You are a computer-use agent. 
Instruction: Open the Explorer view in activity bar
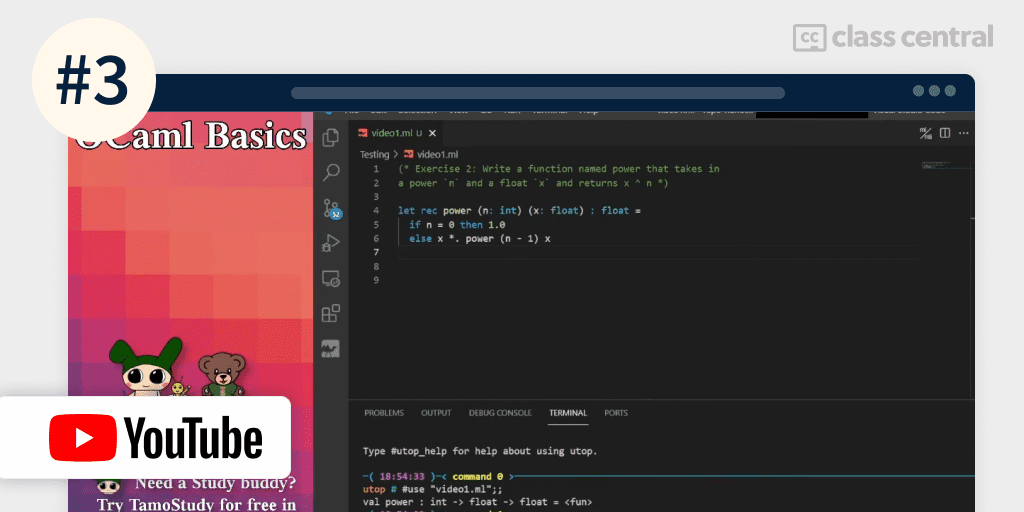(331, 136)
